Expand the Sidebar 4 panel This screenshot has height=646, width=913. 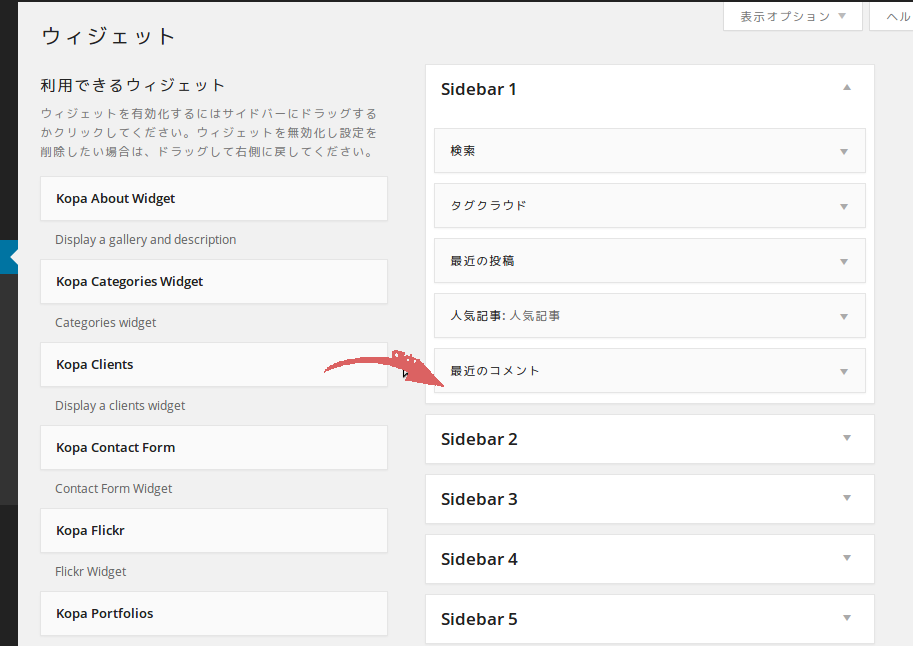[x=846, y=559]
